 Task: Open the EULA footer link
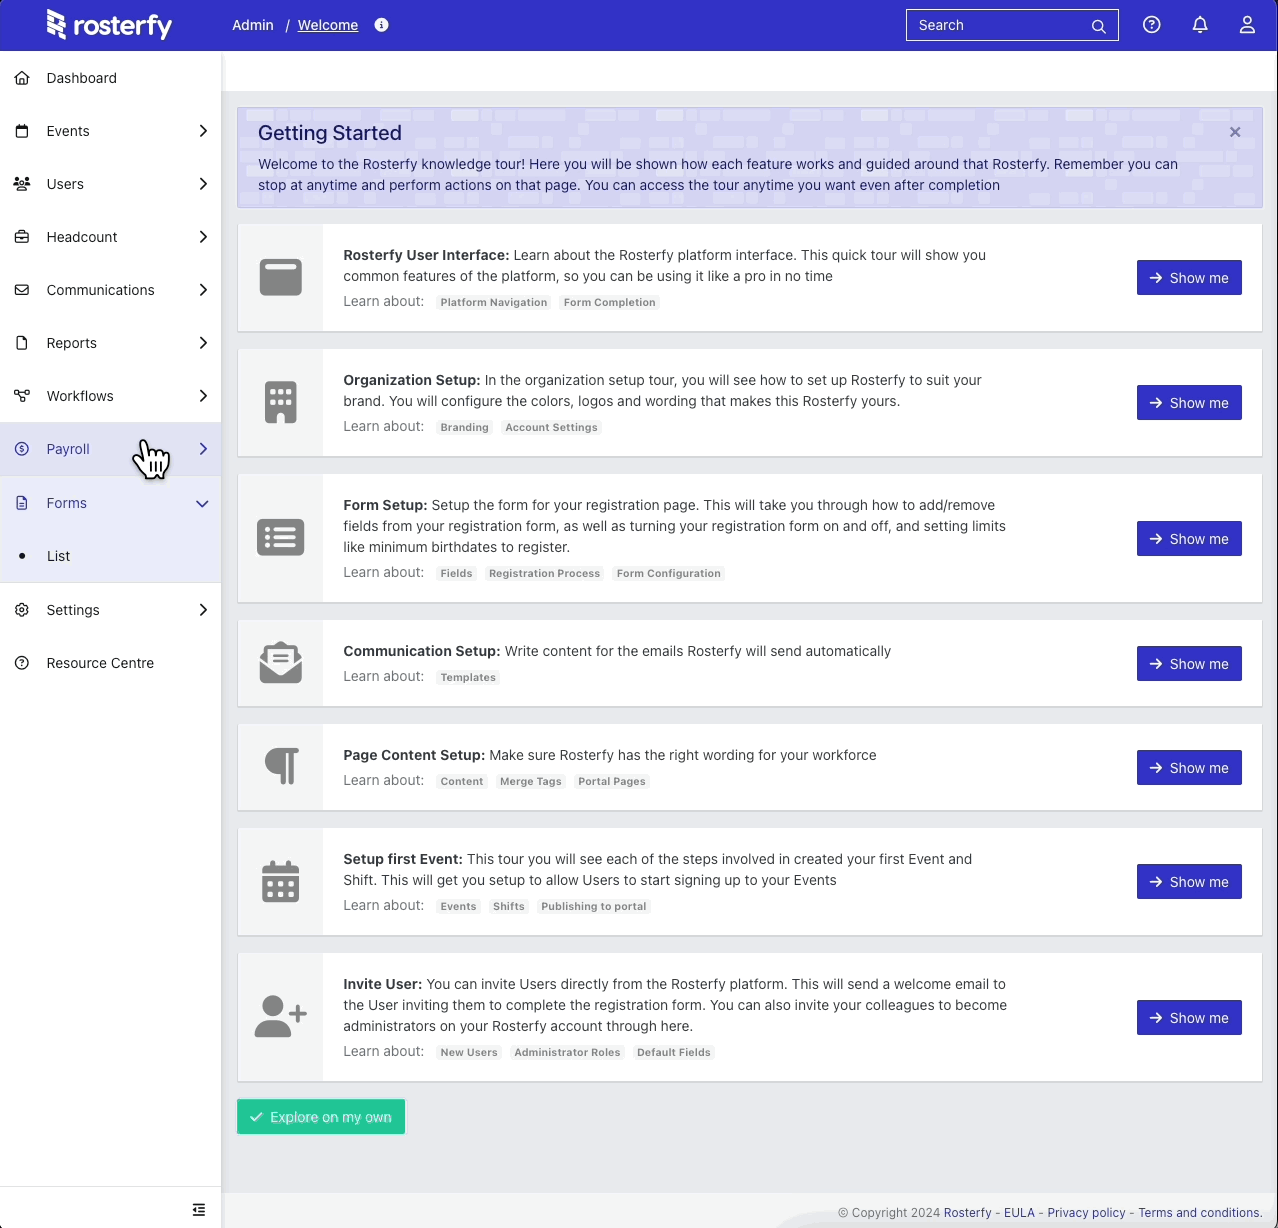pos(1019,1213)
